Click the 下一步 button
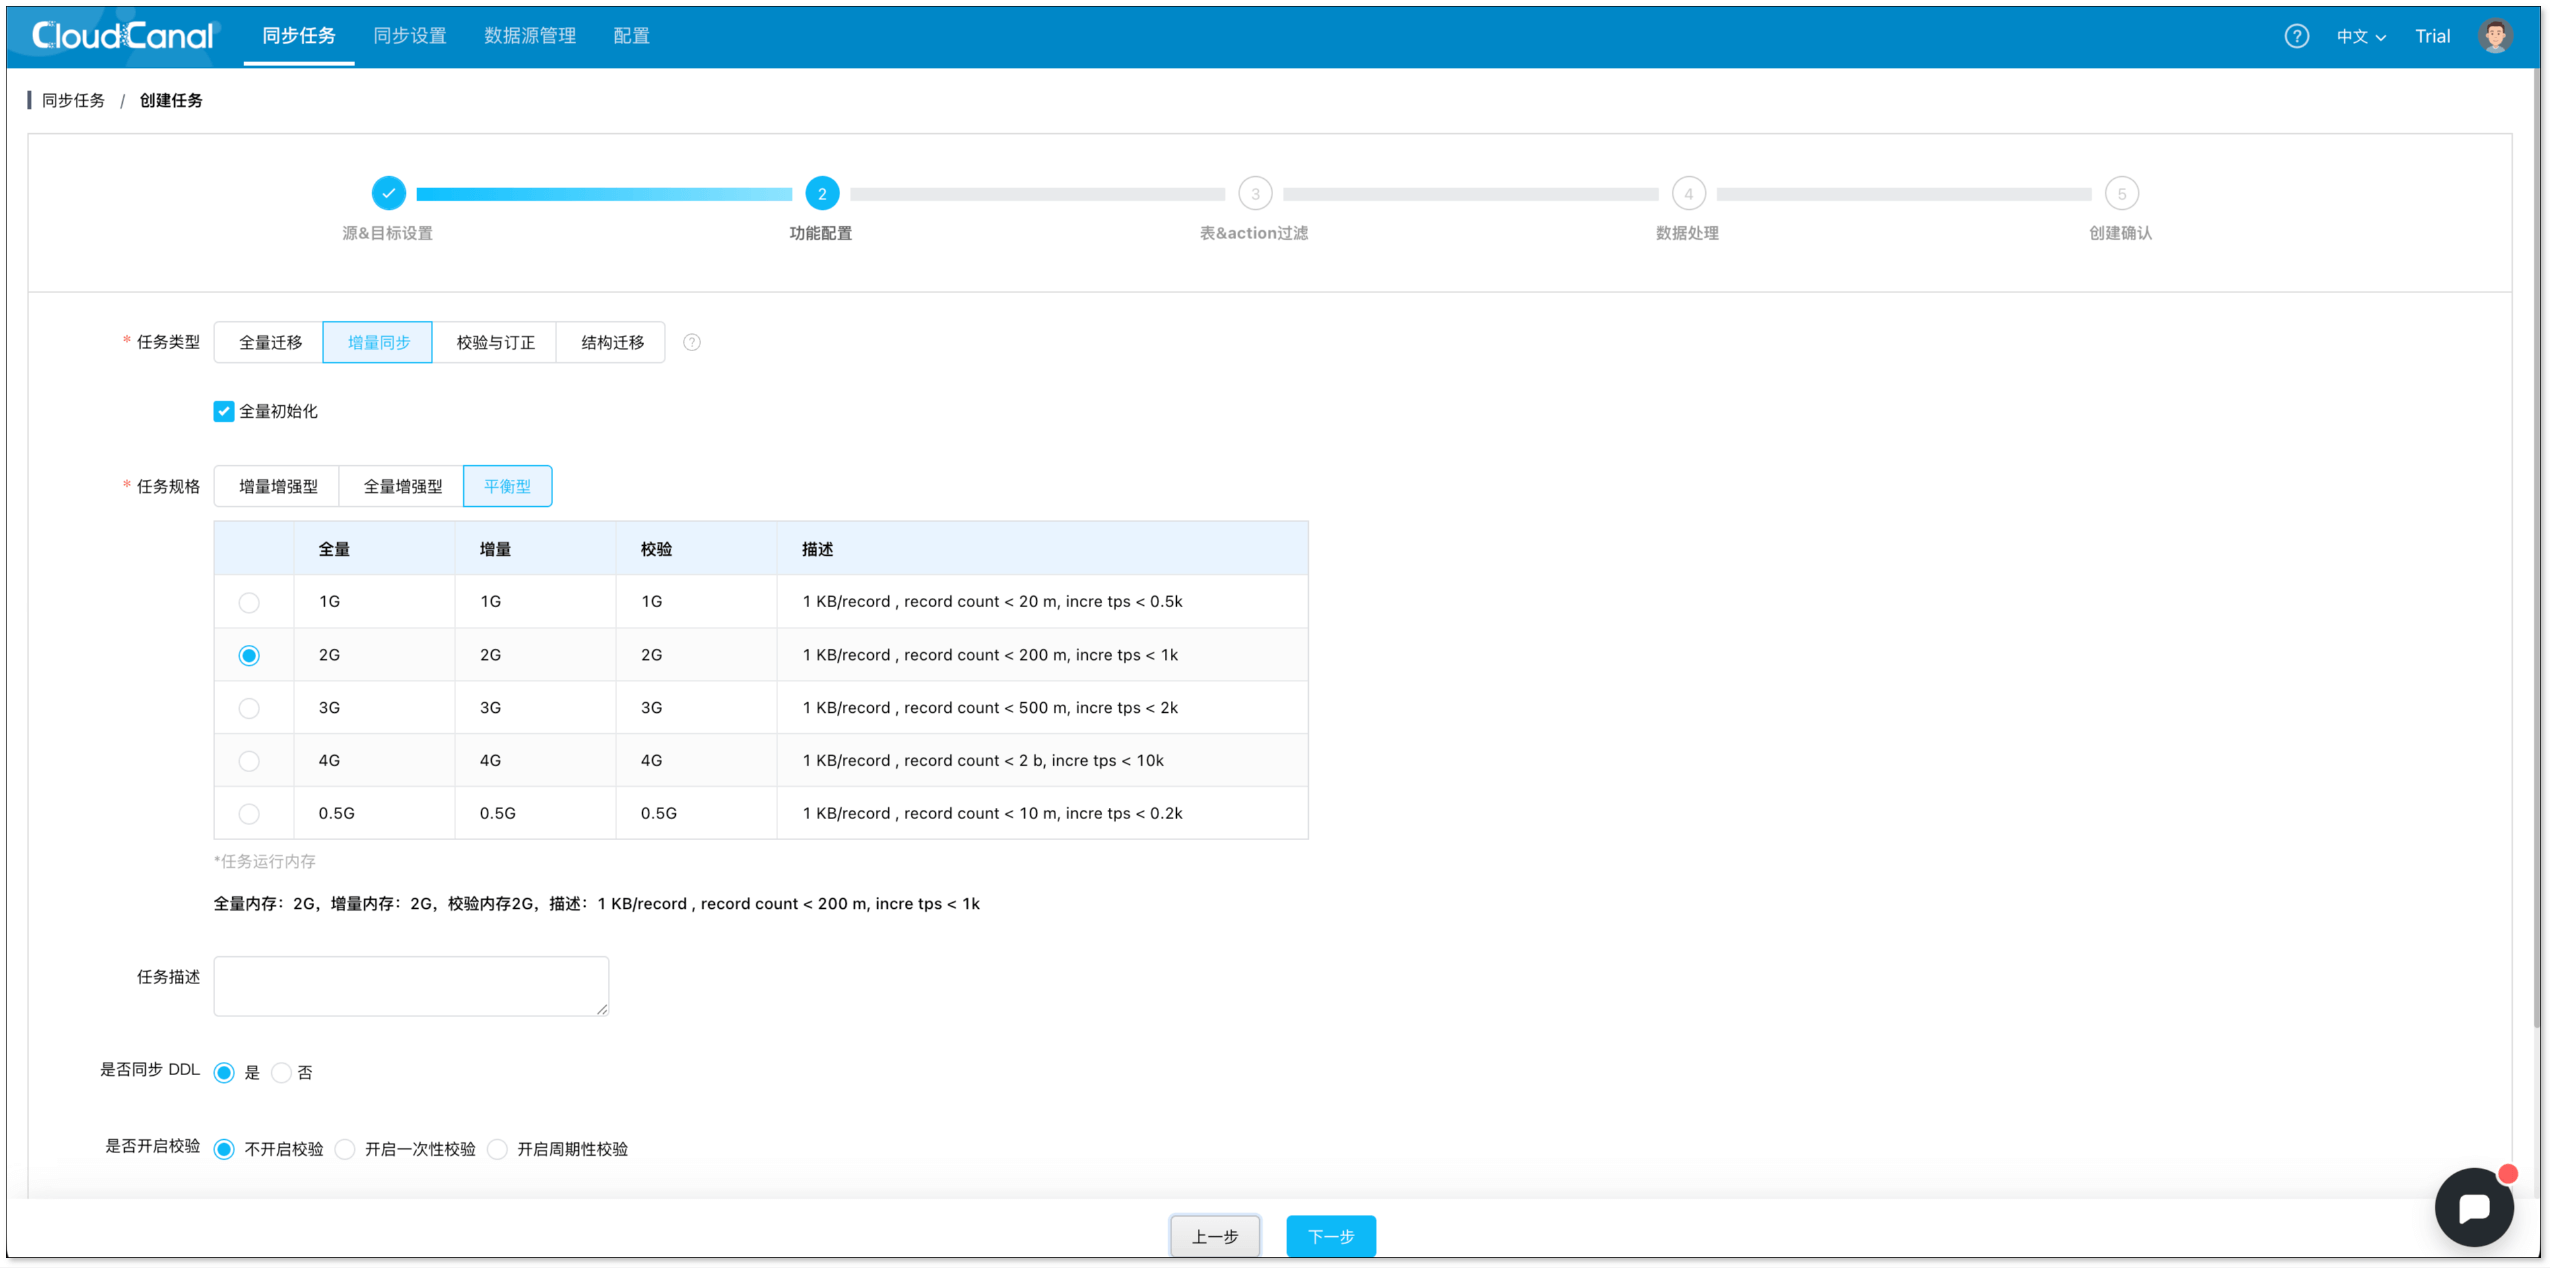This screenshot has height=1268, width=2550. point(1330,1236)
